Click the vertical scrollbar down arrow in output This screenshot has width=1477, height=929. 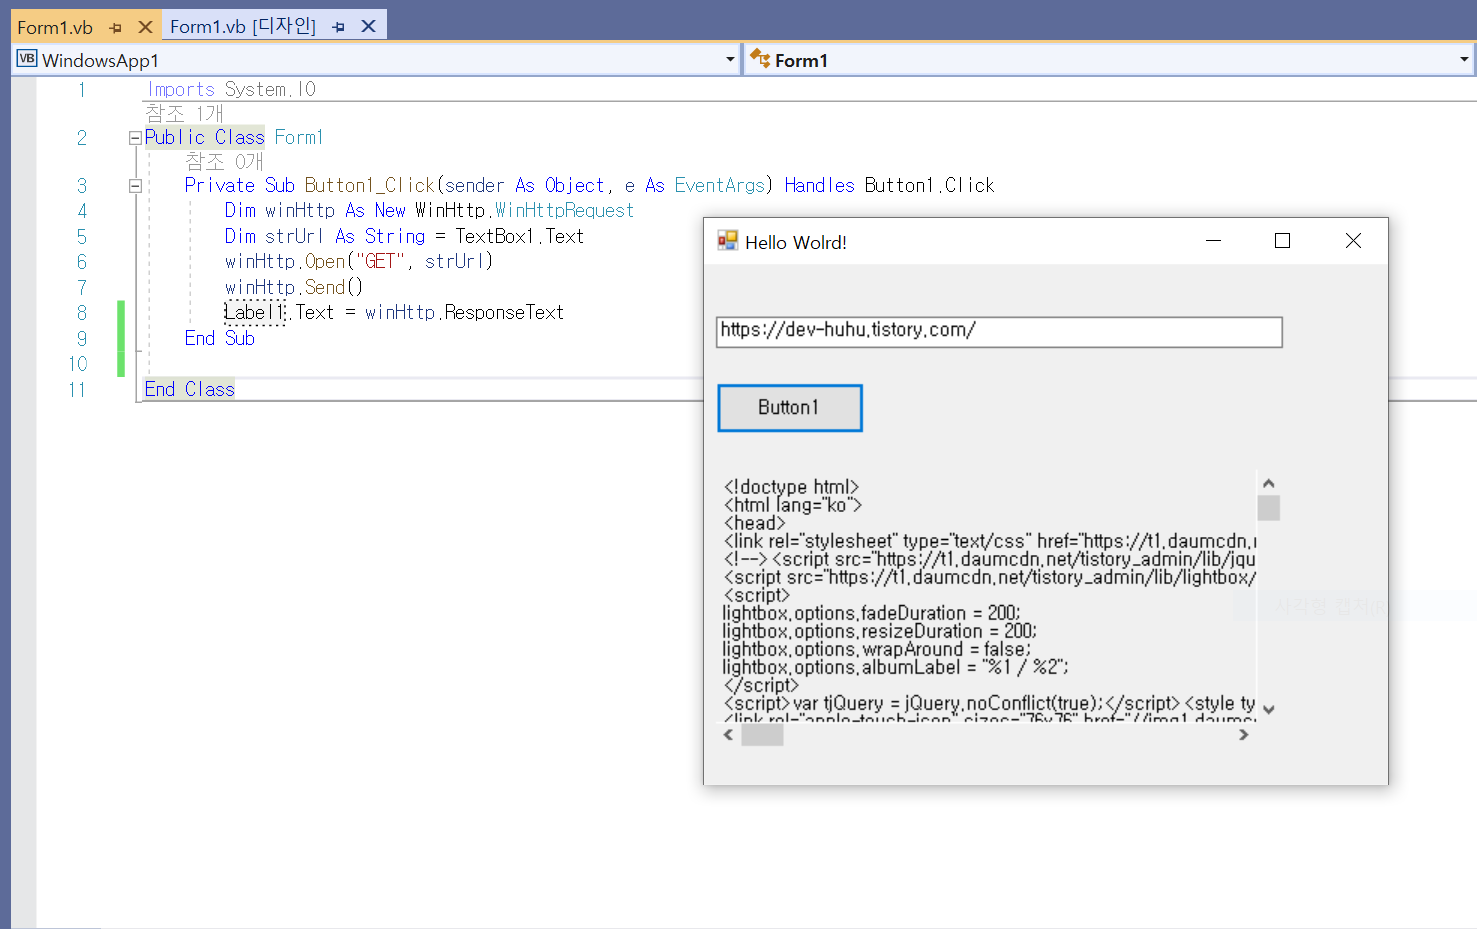click(1268, 709)
